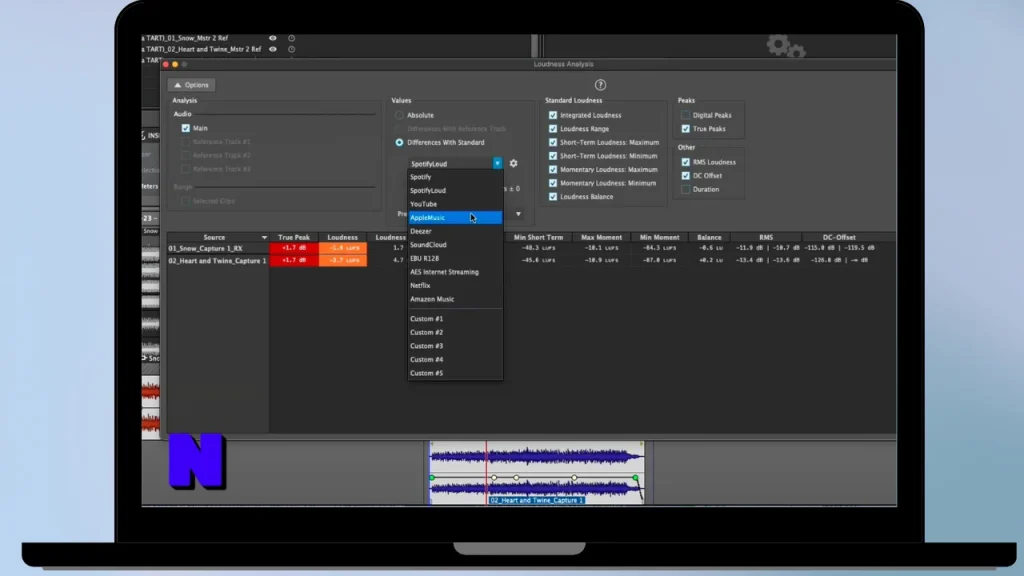This screenshot has height=576, width=1024.
Task: Toggle Integrated Loudness checkbox
Action: tap(553, 115)
